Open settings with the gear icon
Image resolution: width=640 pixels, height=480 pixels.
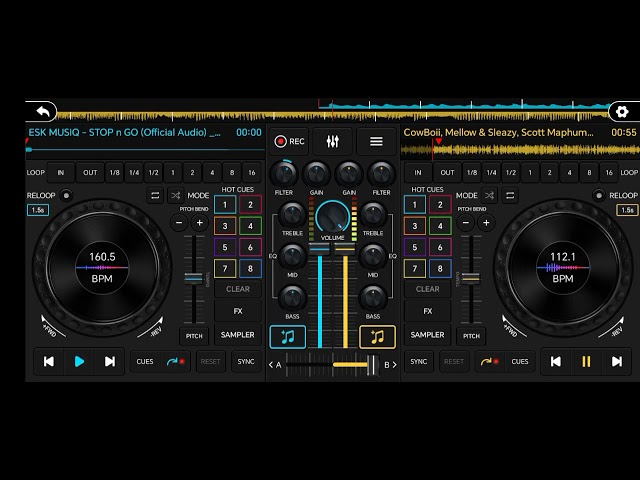click(622, 111)
